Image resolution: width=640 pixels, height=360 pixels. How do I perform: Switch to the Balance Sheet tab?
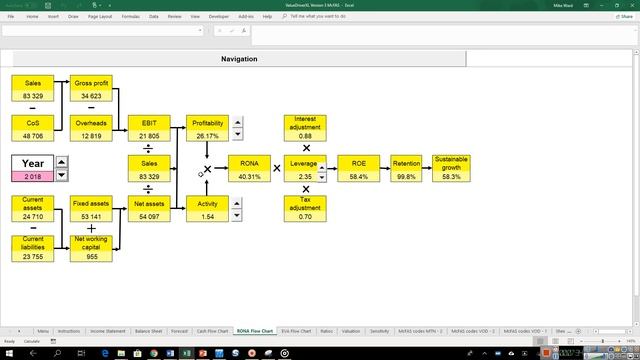[149, 331]
